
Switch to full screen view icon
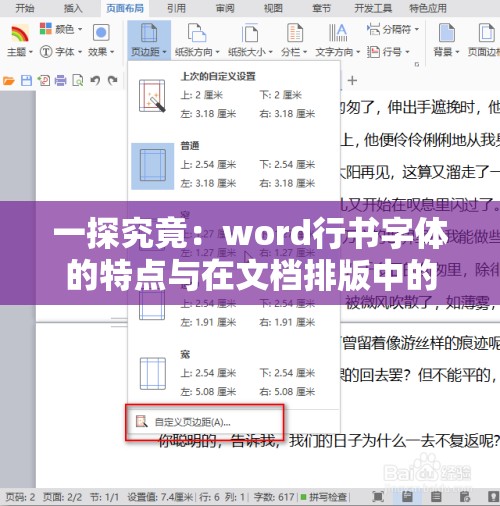pos(378,497)
